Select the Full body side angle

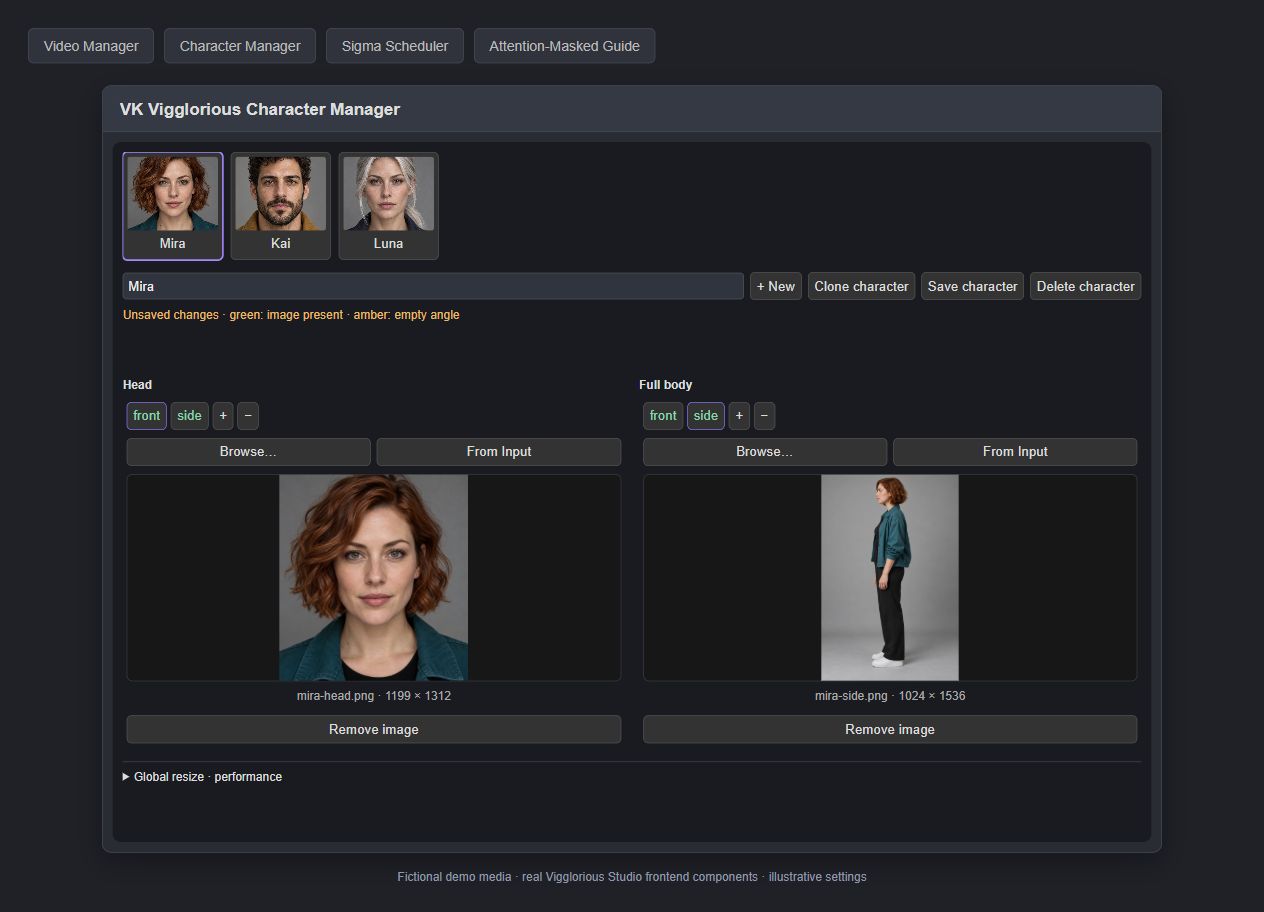point(706,416)
